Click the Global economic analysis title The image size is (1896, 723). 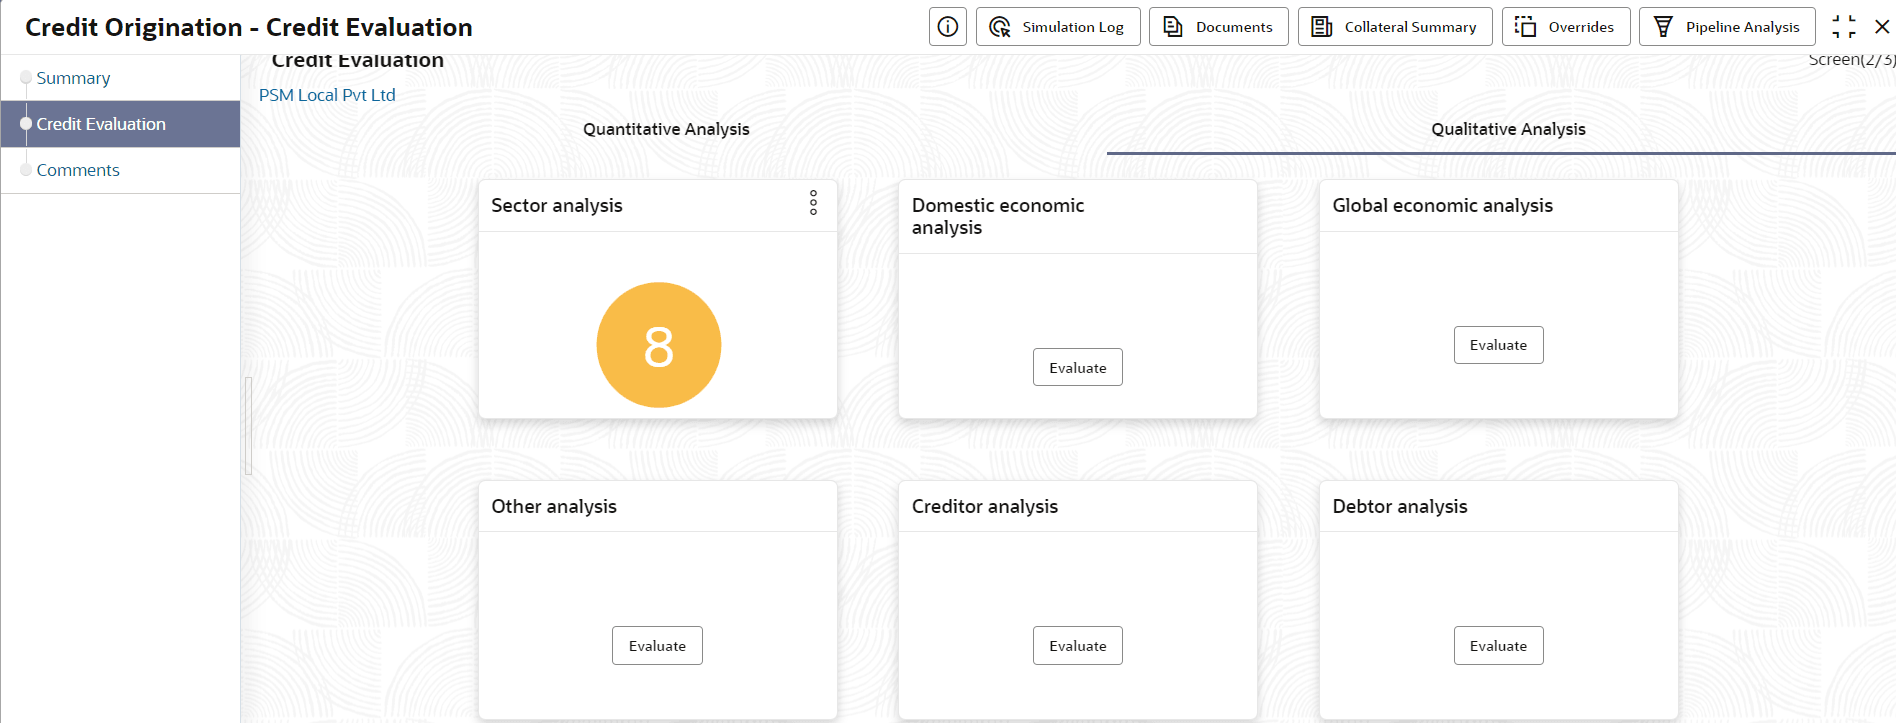pyautogui.click(x=1442, y=205)
